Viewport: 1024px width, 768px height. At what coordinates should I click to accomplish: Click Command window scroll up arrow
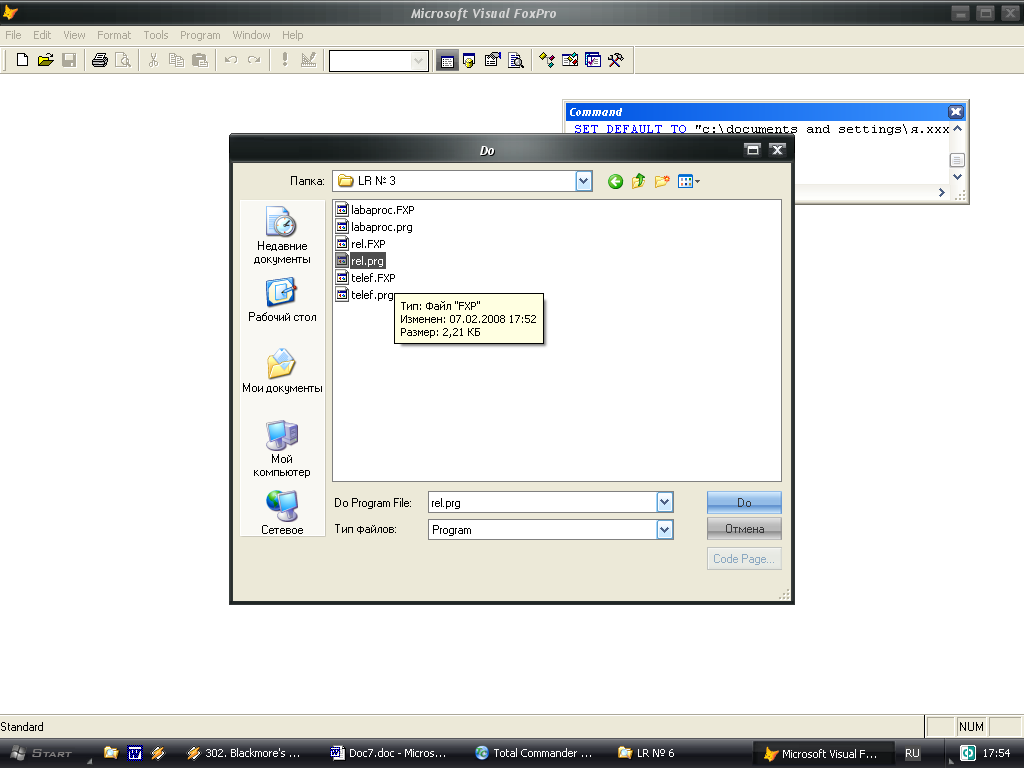[957, 129]
